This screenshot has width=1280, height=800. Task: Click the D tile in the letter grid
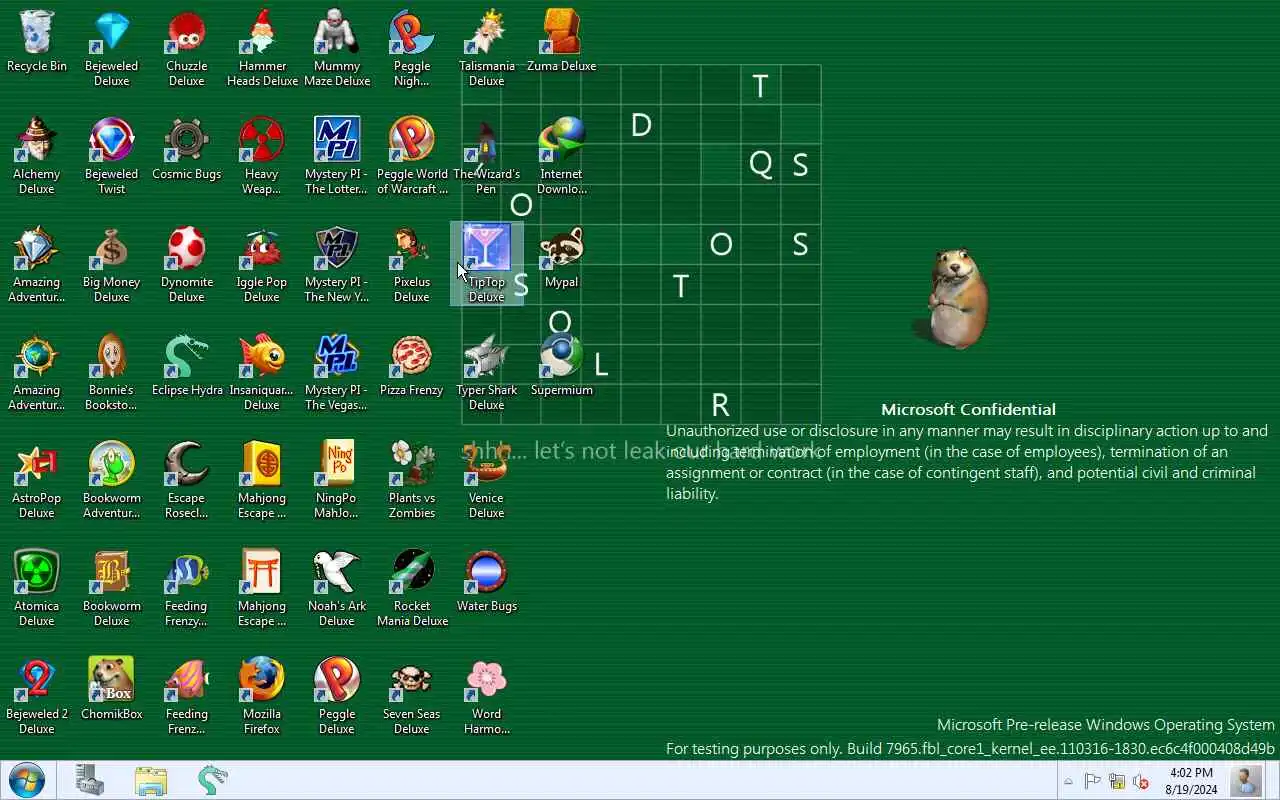pyautogui.click(x=641, y=125)
